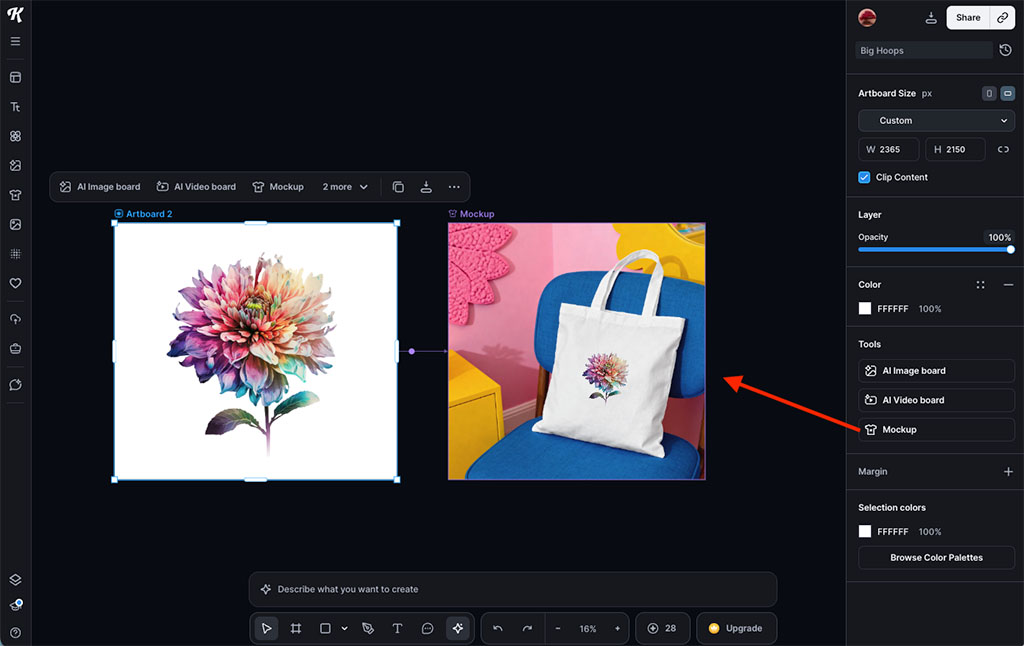The width and height of the screenshot is (1024, 646).
Task: Expand the shape tool chevron
Action: pos(344,628)
